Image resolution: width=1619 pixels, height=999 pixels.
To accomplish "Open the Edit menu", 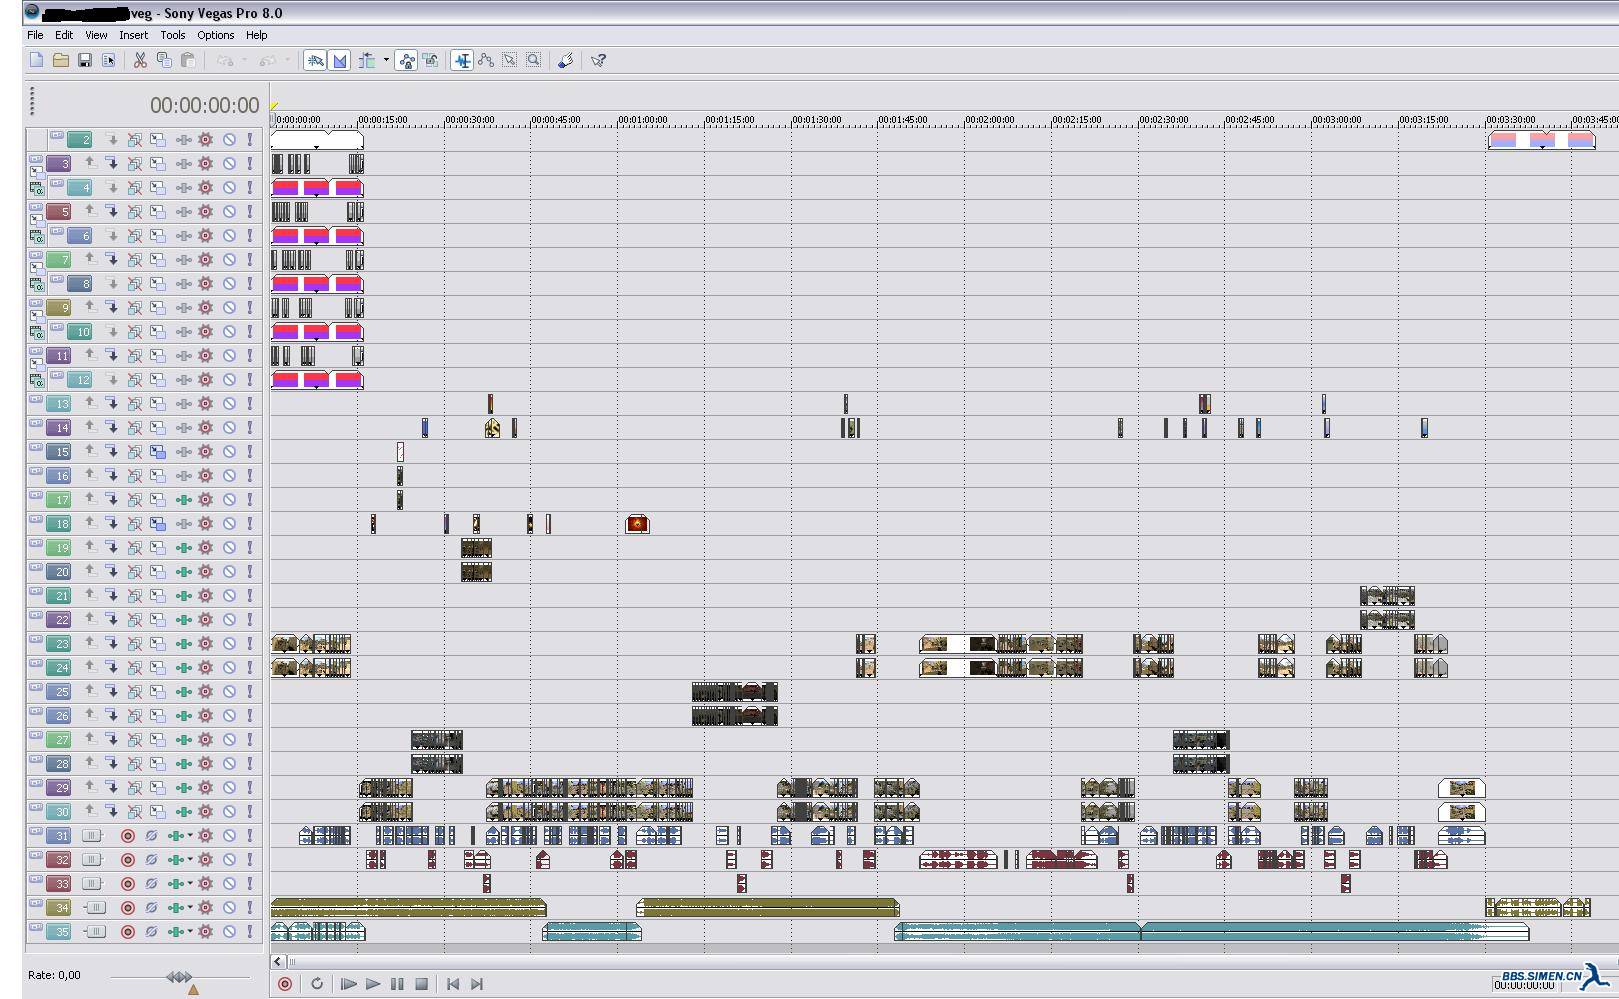I will 64,35.
